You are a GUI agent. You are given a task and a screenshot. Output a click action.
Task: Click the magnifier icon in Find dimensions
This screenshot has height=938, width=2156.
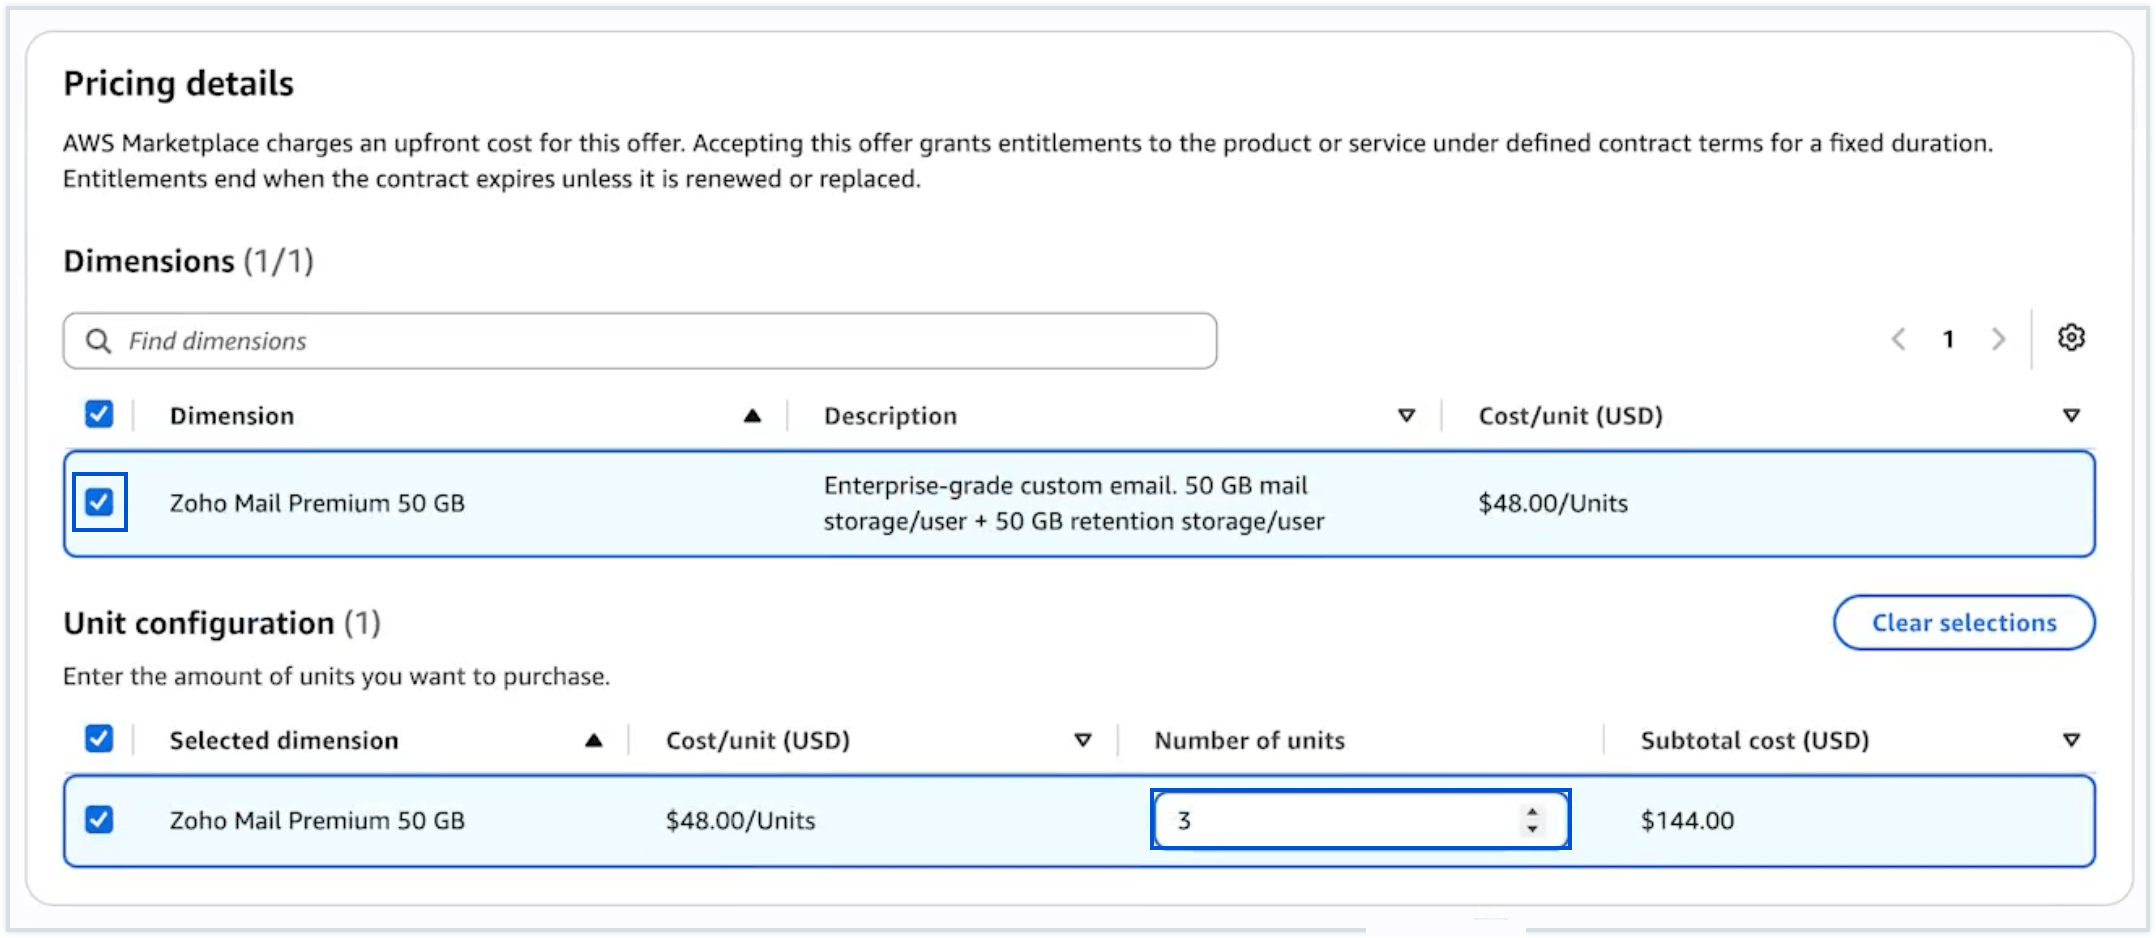[98, 341]
